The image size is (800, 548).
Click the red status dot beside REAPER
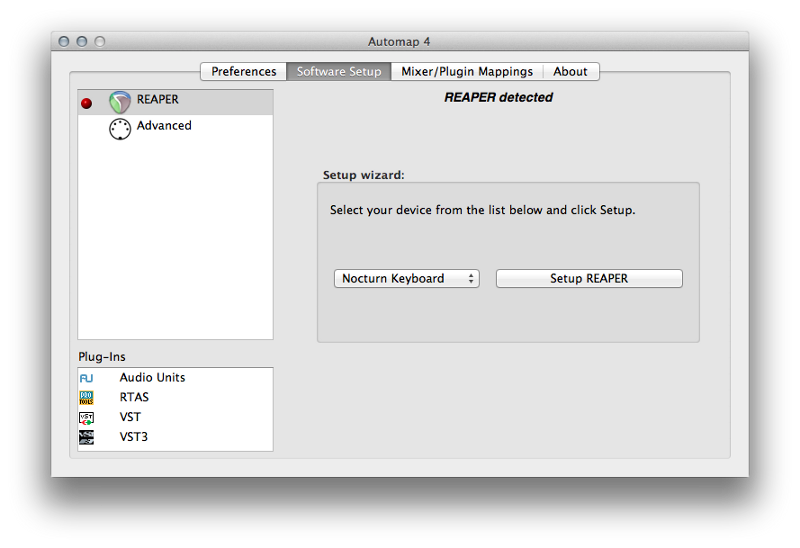87,104
